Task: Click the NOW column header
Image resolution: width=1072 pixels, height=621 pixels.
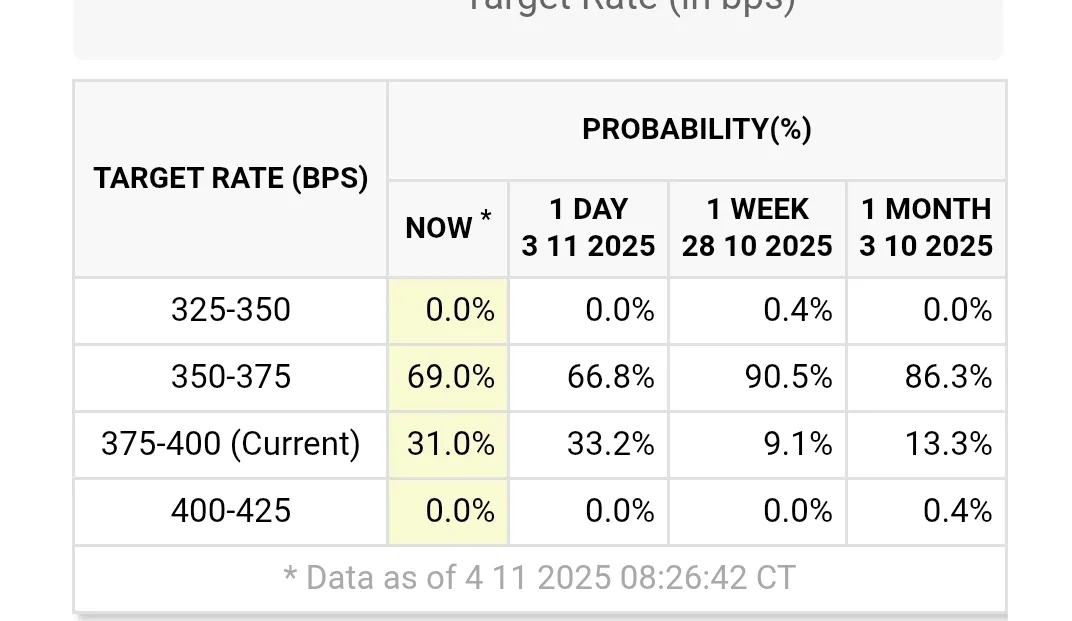Action: [x=448, y=228]
